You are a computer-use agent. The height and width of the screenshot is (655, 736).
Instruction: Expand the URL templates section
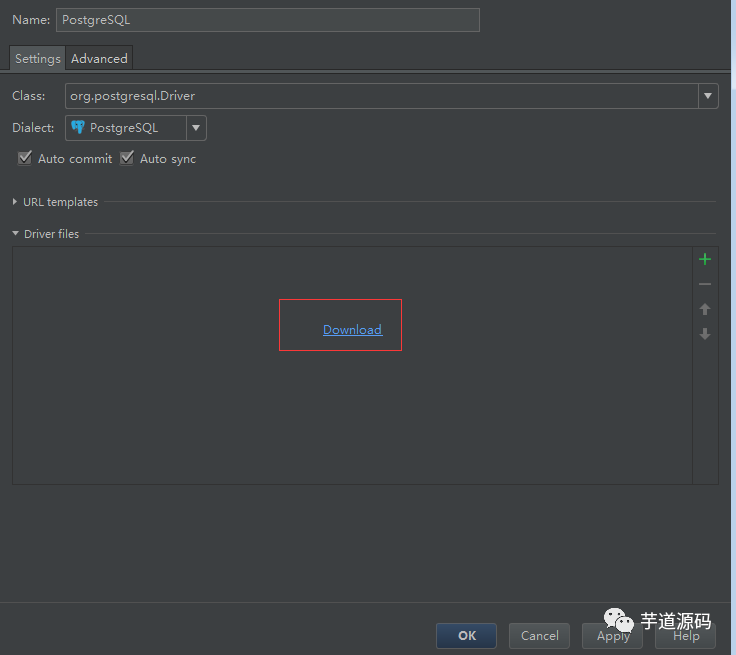pyautogui.click(x=15, y=202)
